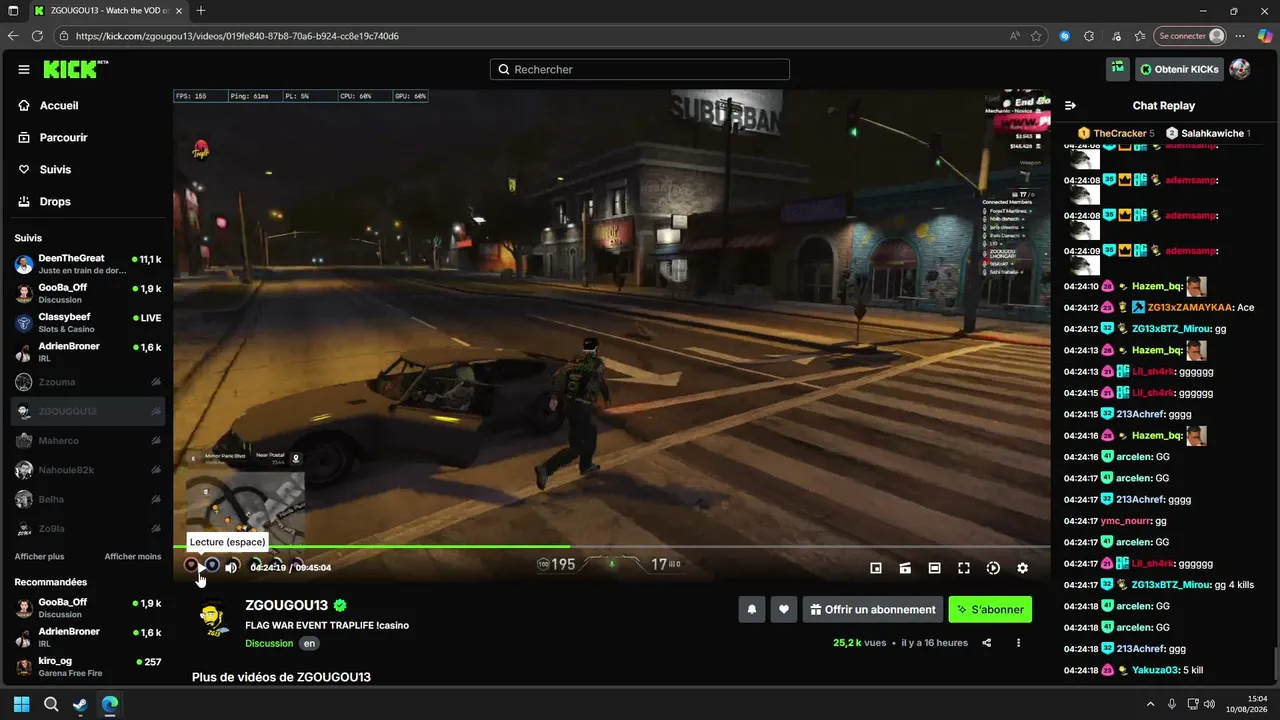
Task: Enter fullscreen mode
Action: click(x=964, y=568)
